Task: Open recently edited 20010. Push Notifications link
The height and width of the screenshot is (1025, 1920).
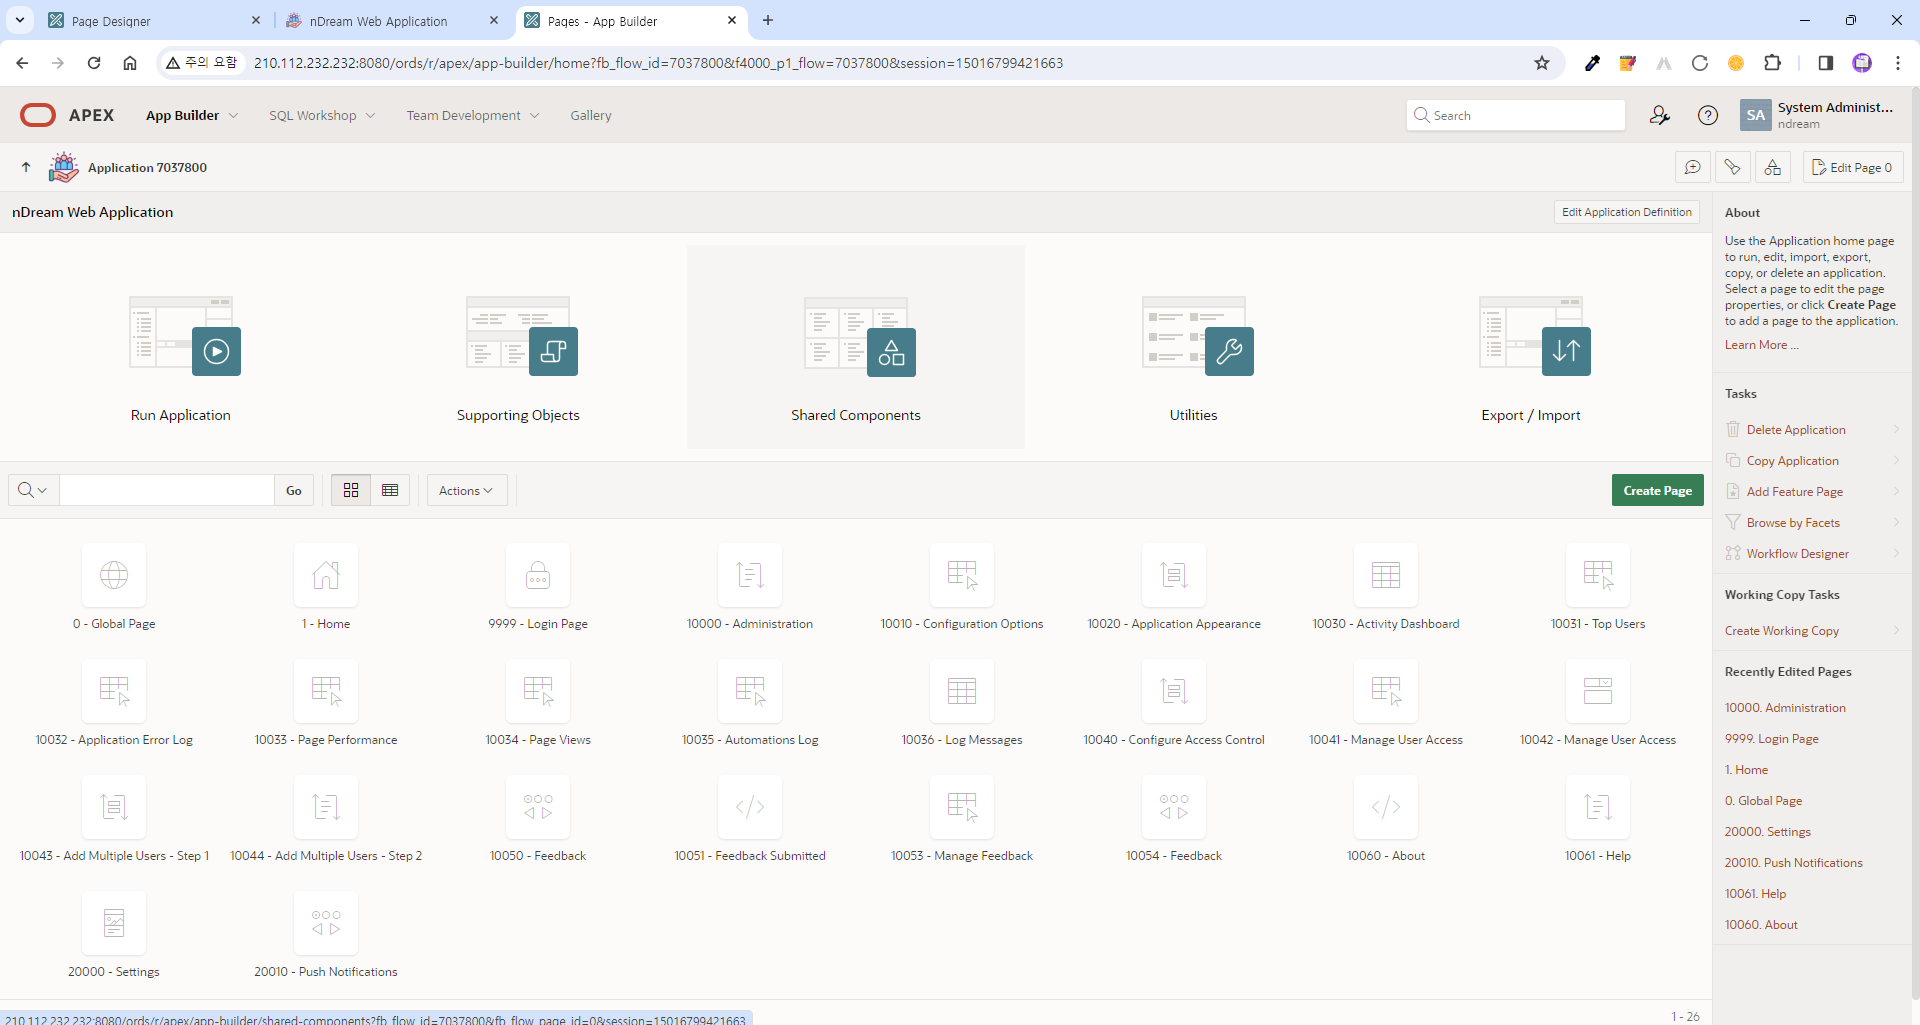Action: [1793, 863]
